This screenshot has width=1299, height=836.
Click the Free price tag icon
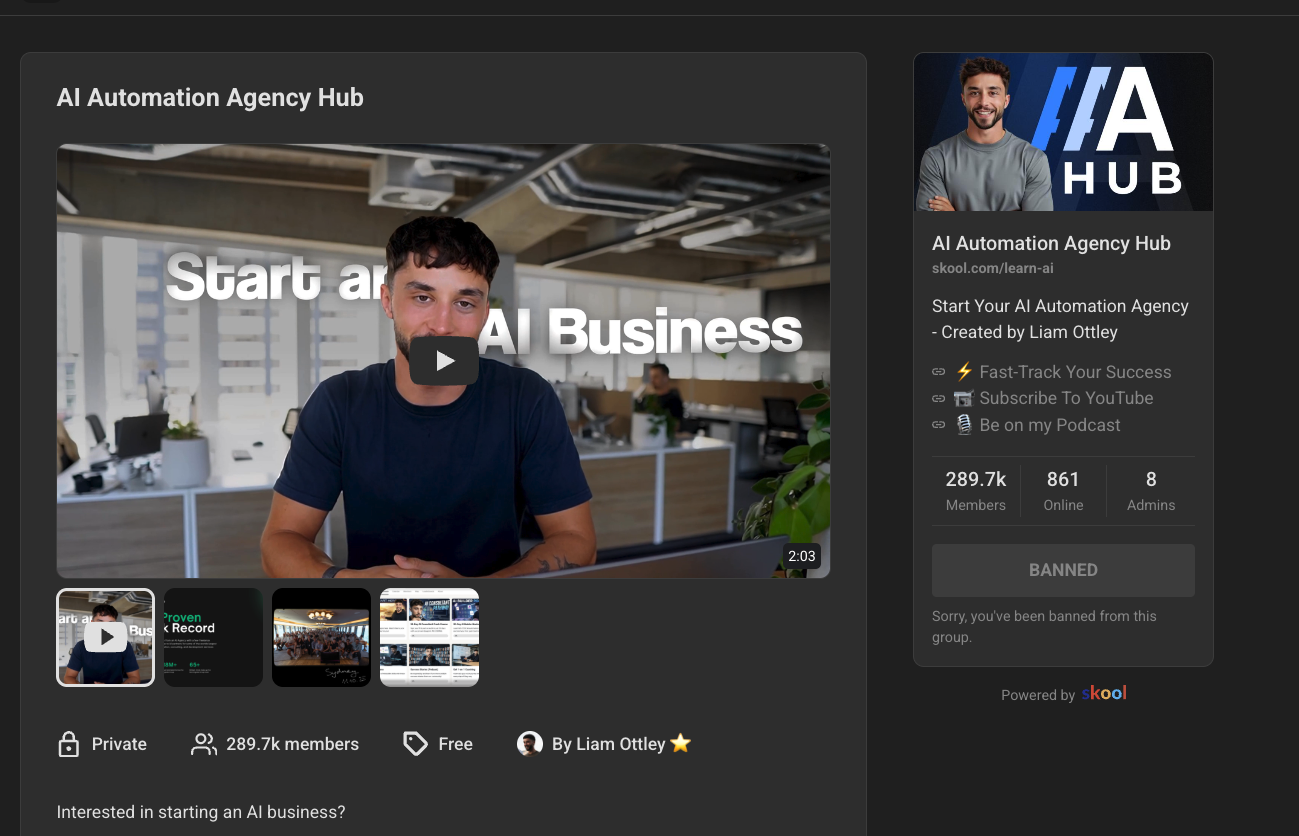pos(415,744)
